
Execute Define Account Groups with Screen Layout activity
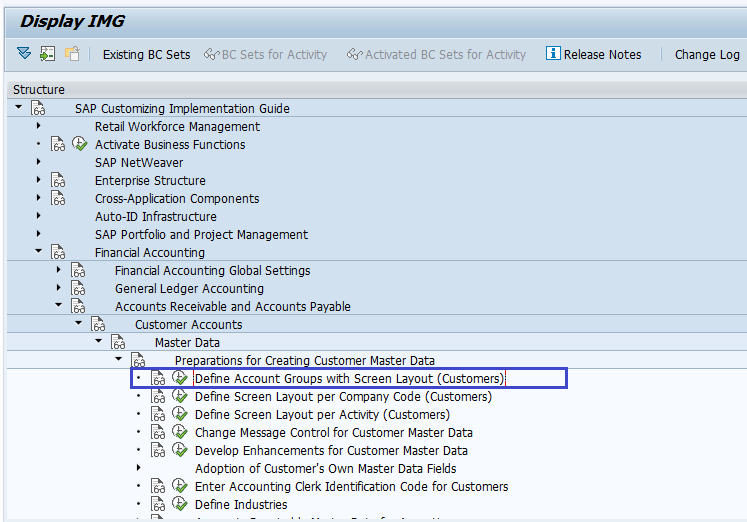[180, 378]
